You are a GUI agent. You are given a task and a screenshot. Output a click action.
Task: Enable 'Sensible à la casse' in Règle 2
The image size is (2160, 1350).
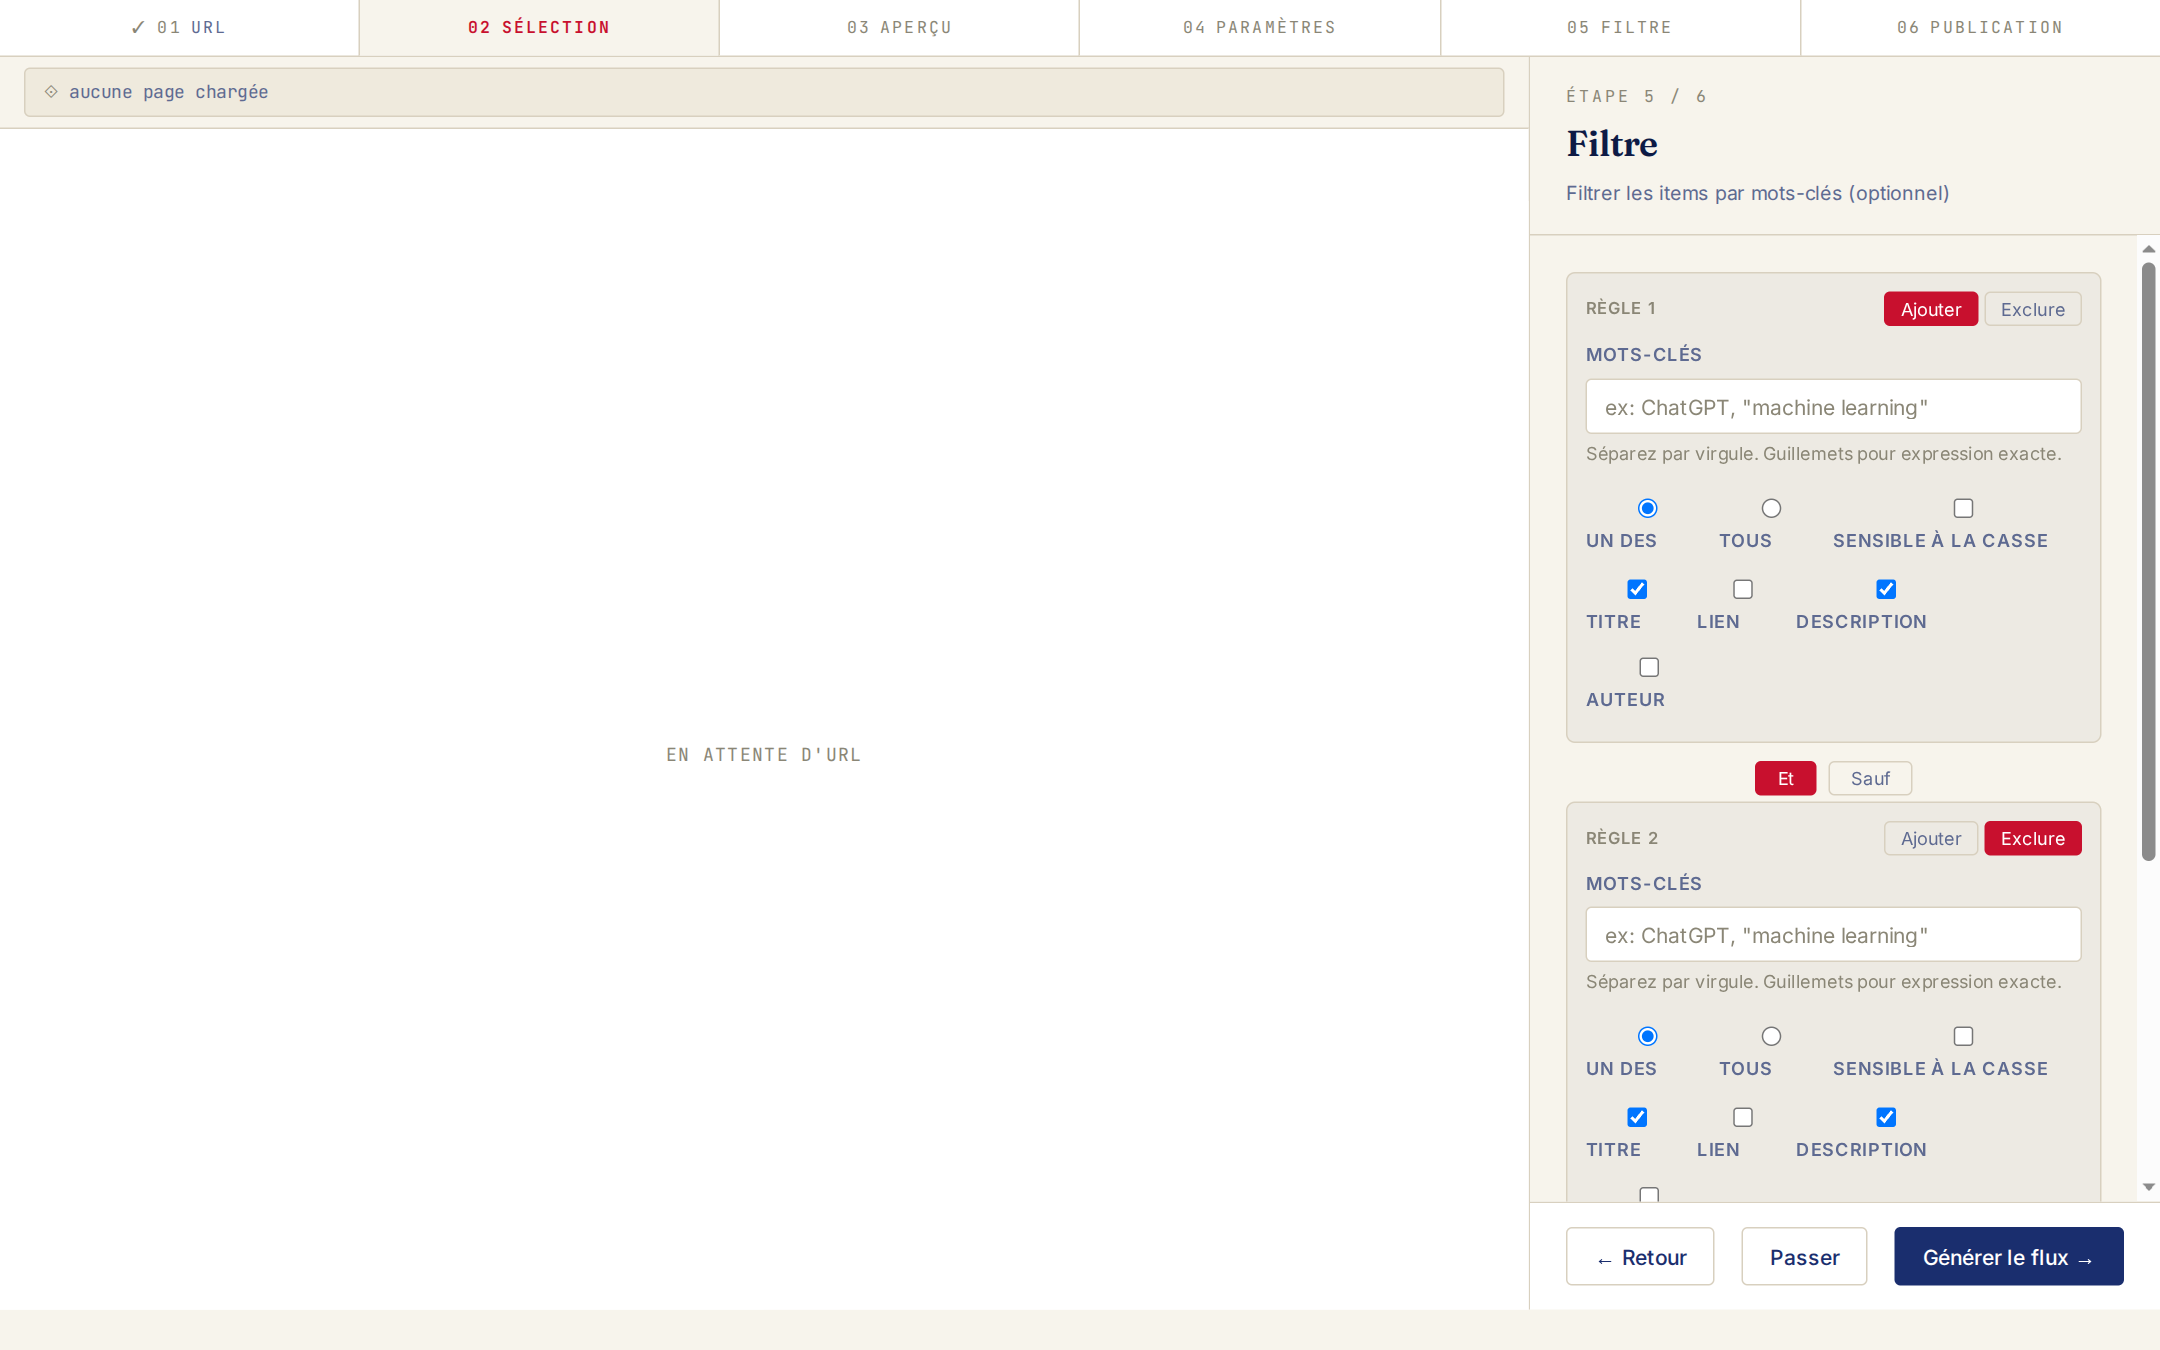(1963, 1036)
